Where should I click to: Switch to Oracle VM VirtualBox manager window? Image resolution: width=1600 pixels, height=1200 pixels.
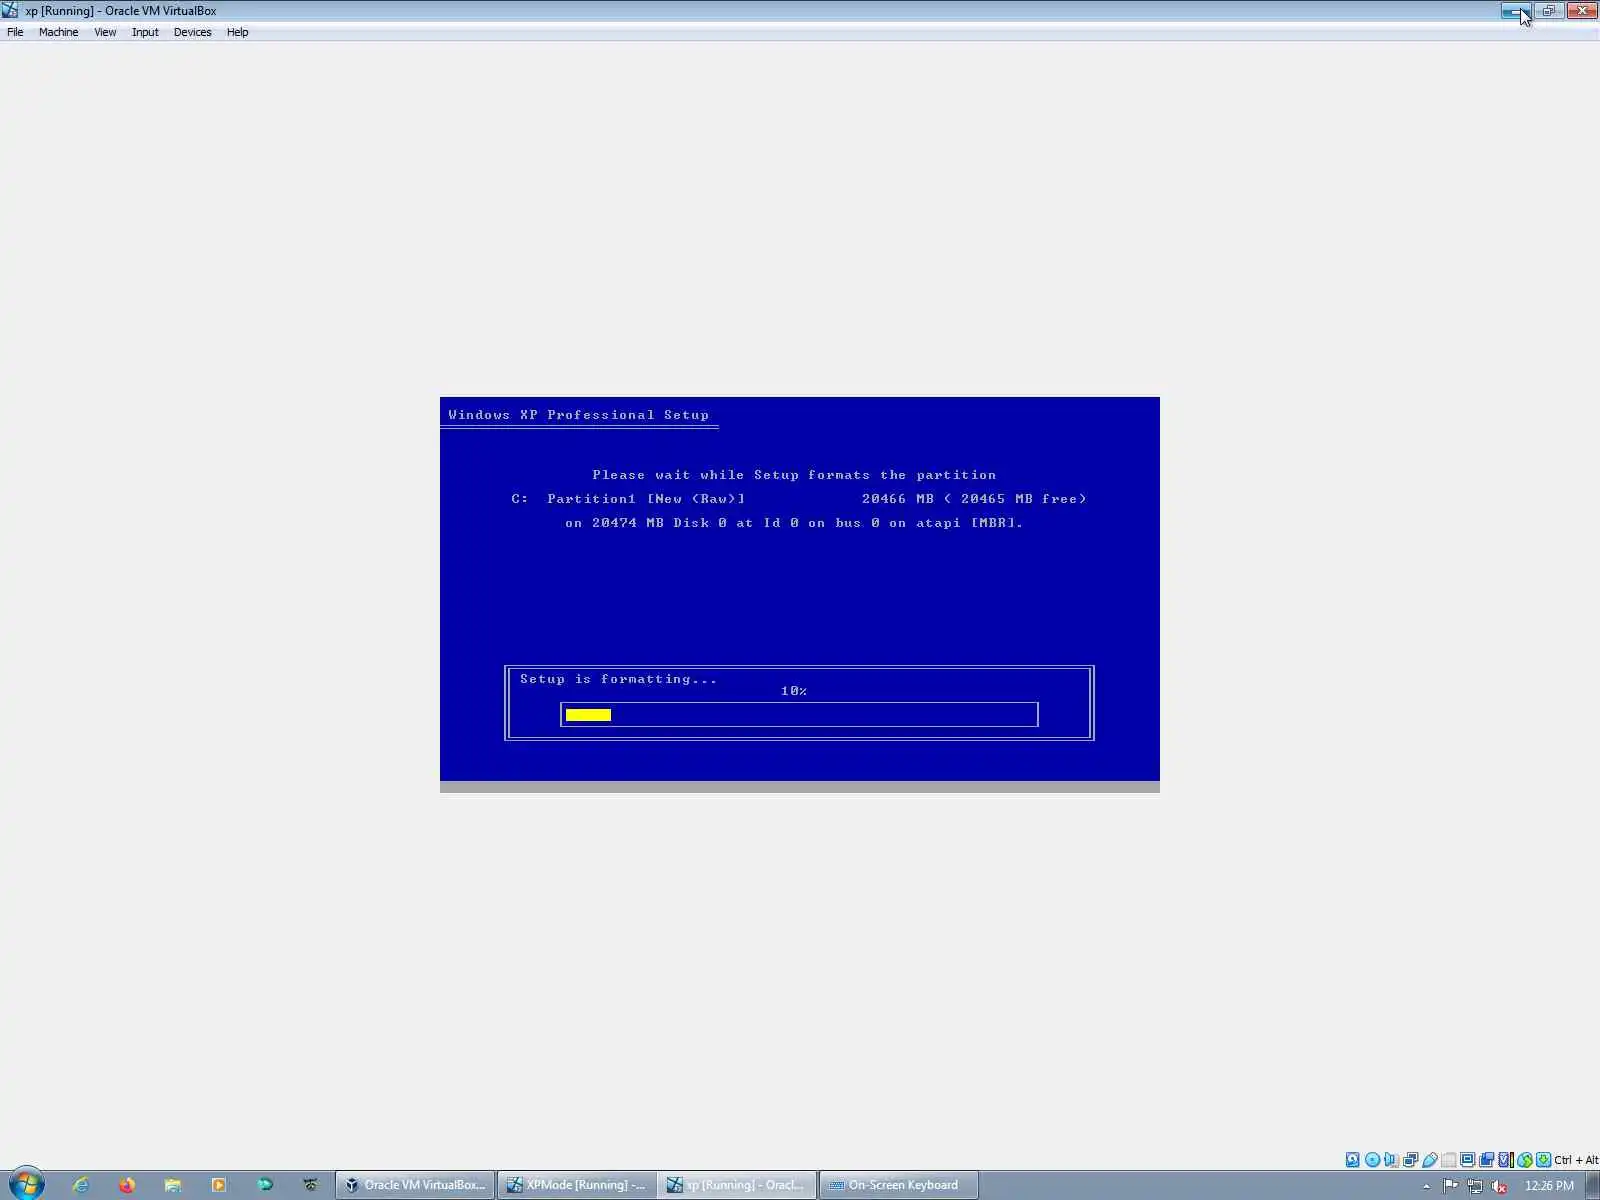[415, 1185]
